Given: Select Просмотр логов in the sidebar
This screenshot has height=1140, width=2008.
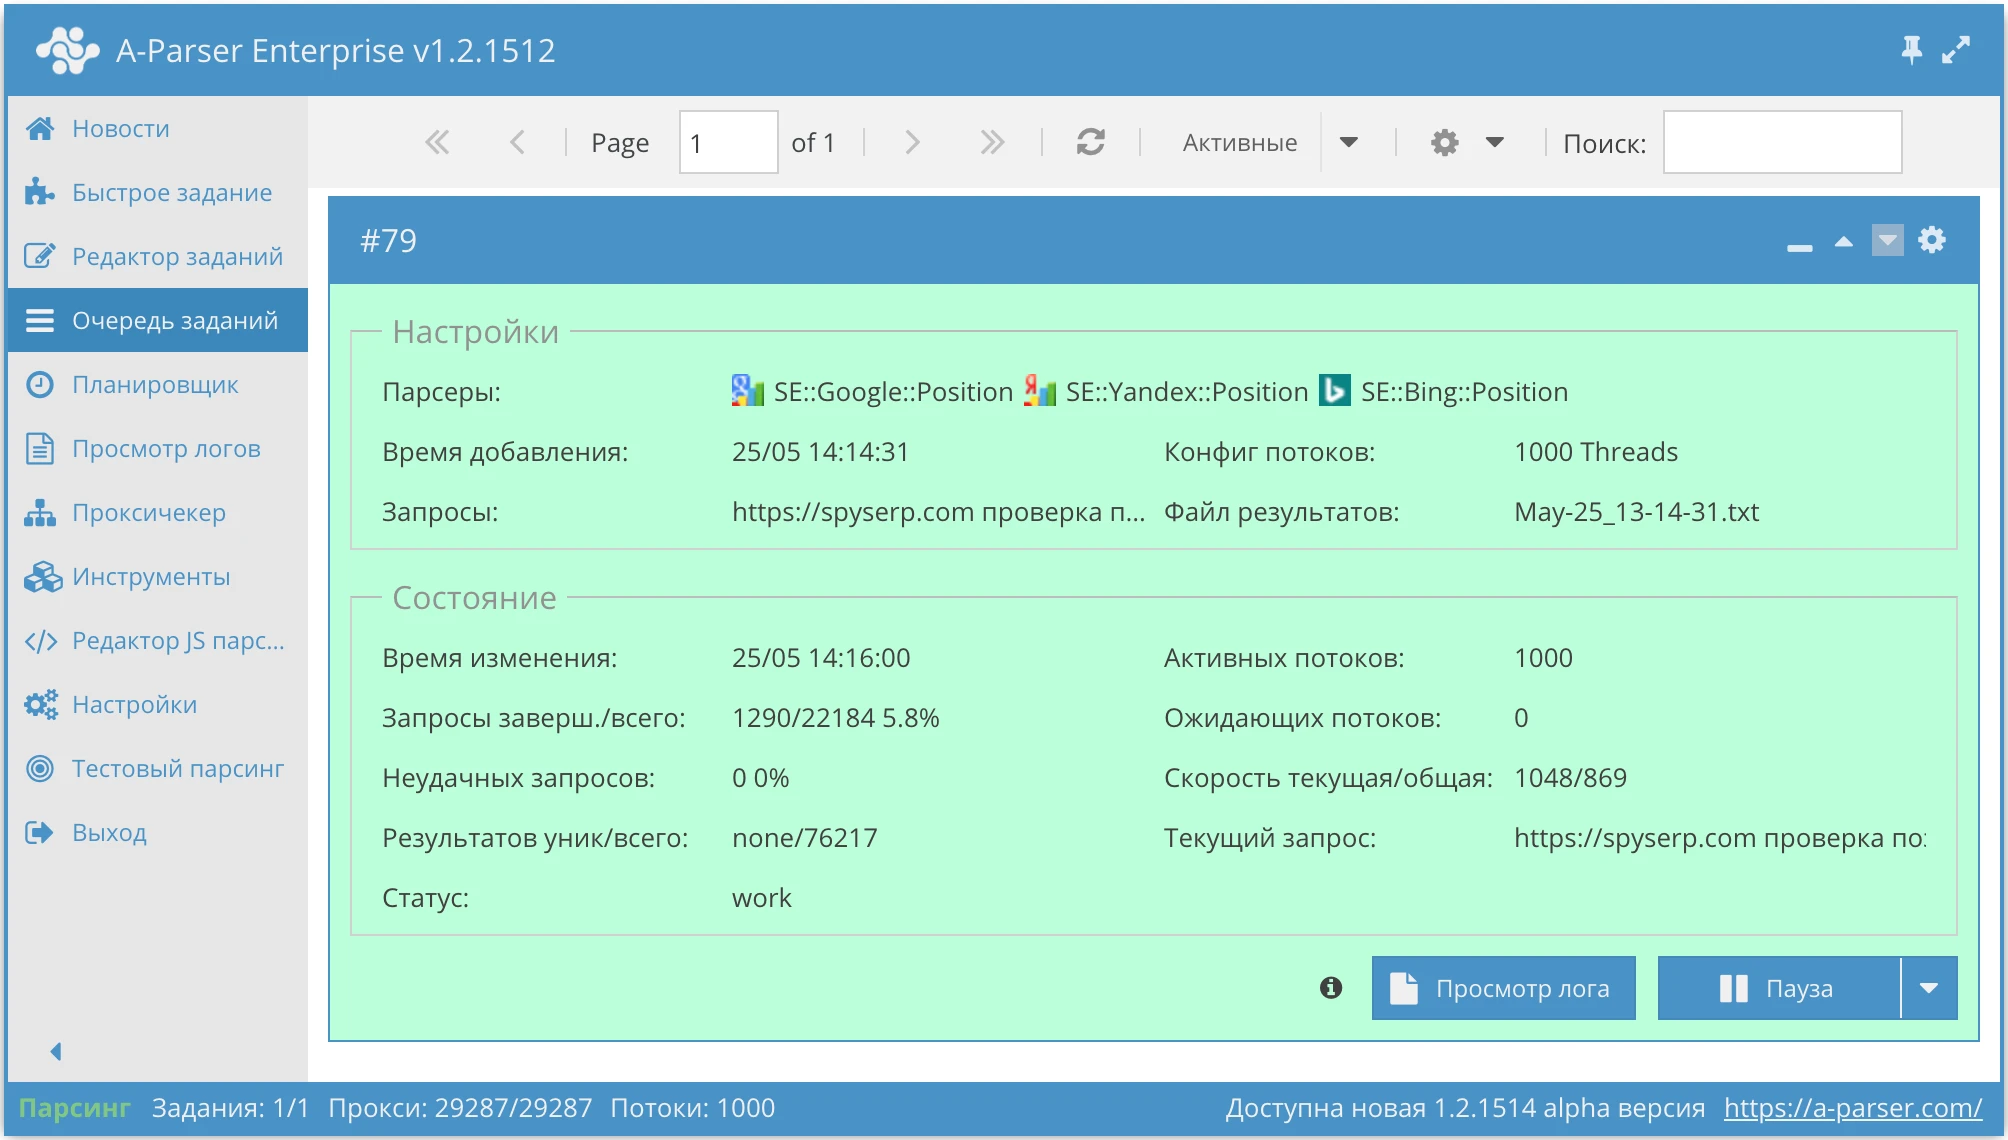Looking at the screenshot, I should pos(165,448).
